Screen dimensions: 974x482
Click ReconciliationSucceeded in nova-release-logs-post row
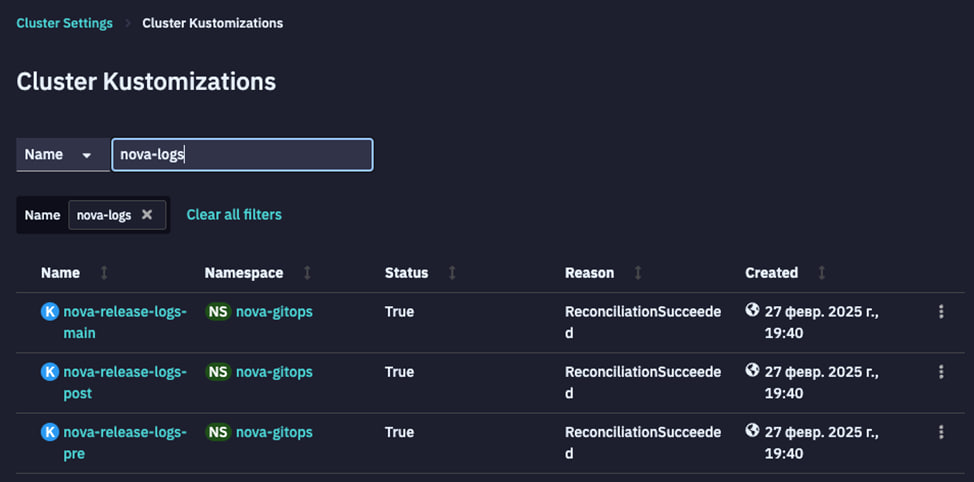643,383
